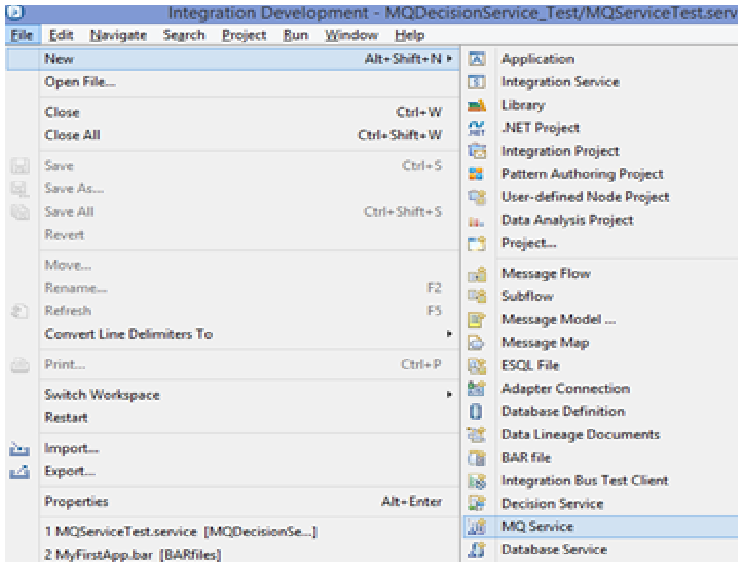Choose Adapter Connection label in submenu

coord(566,388)
